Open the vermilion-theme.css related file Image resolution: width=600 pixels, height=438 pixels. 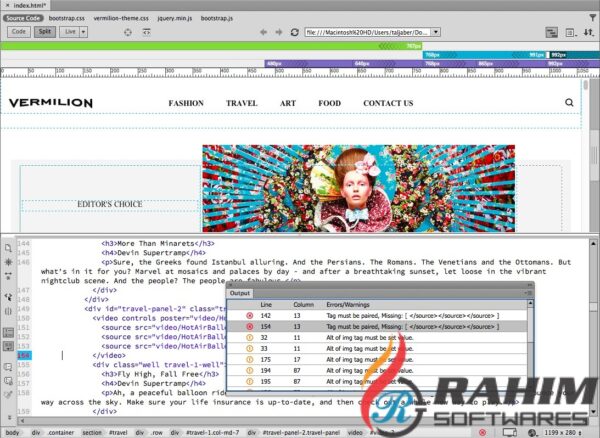click(121, 18)
